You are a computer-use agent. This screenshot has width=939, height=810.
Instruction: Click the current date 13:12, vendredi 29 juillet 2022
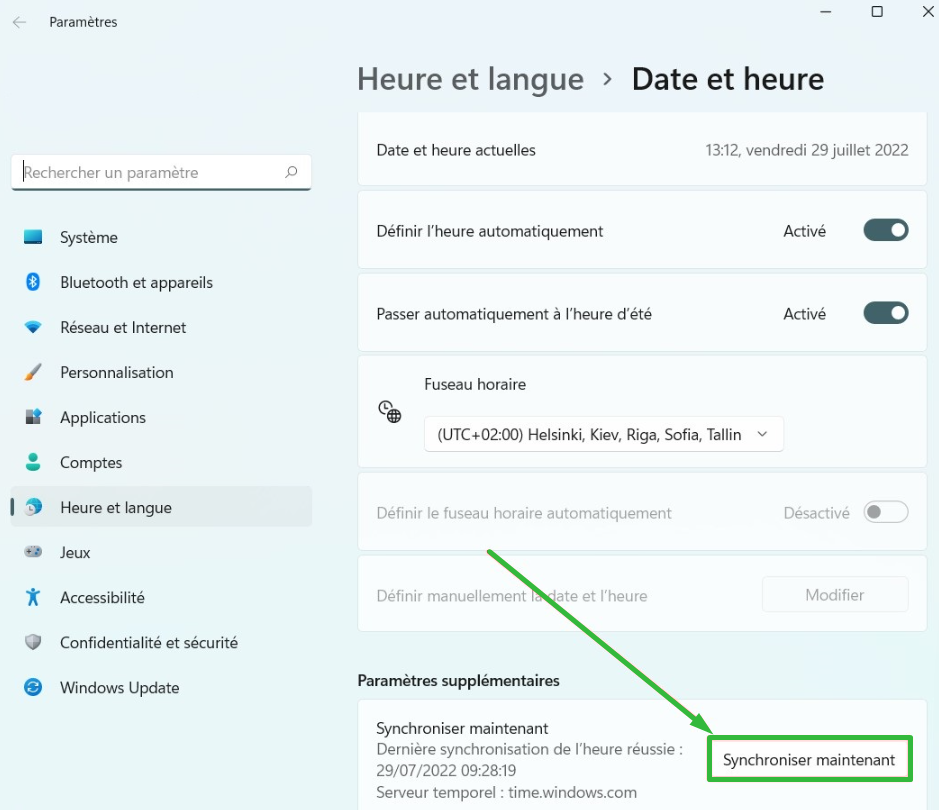(x=807, y=150)
